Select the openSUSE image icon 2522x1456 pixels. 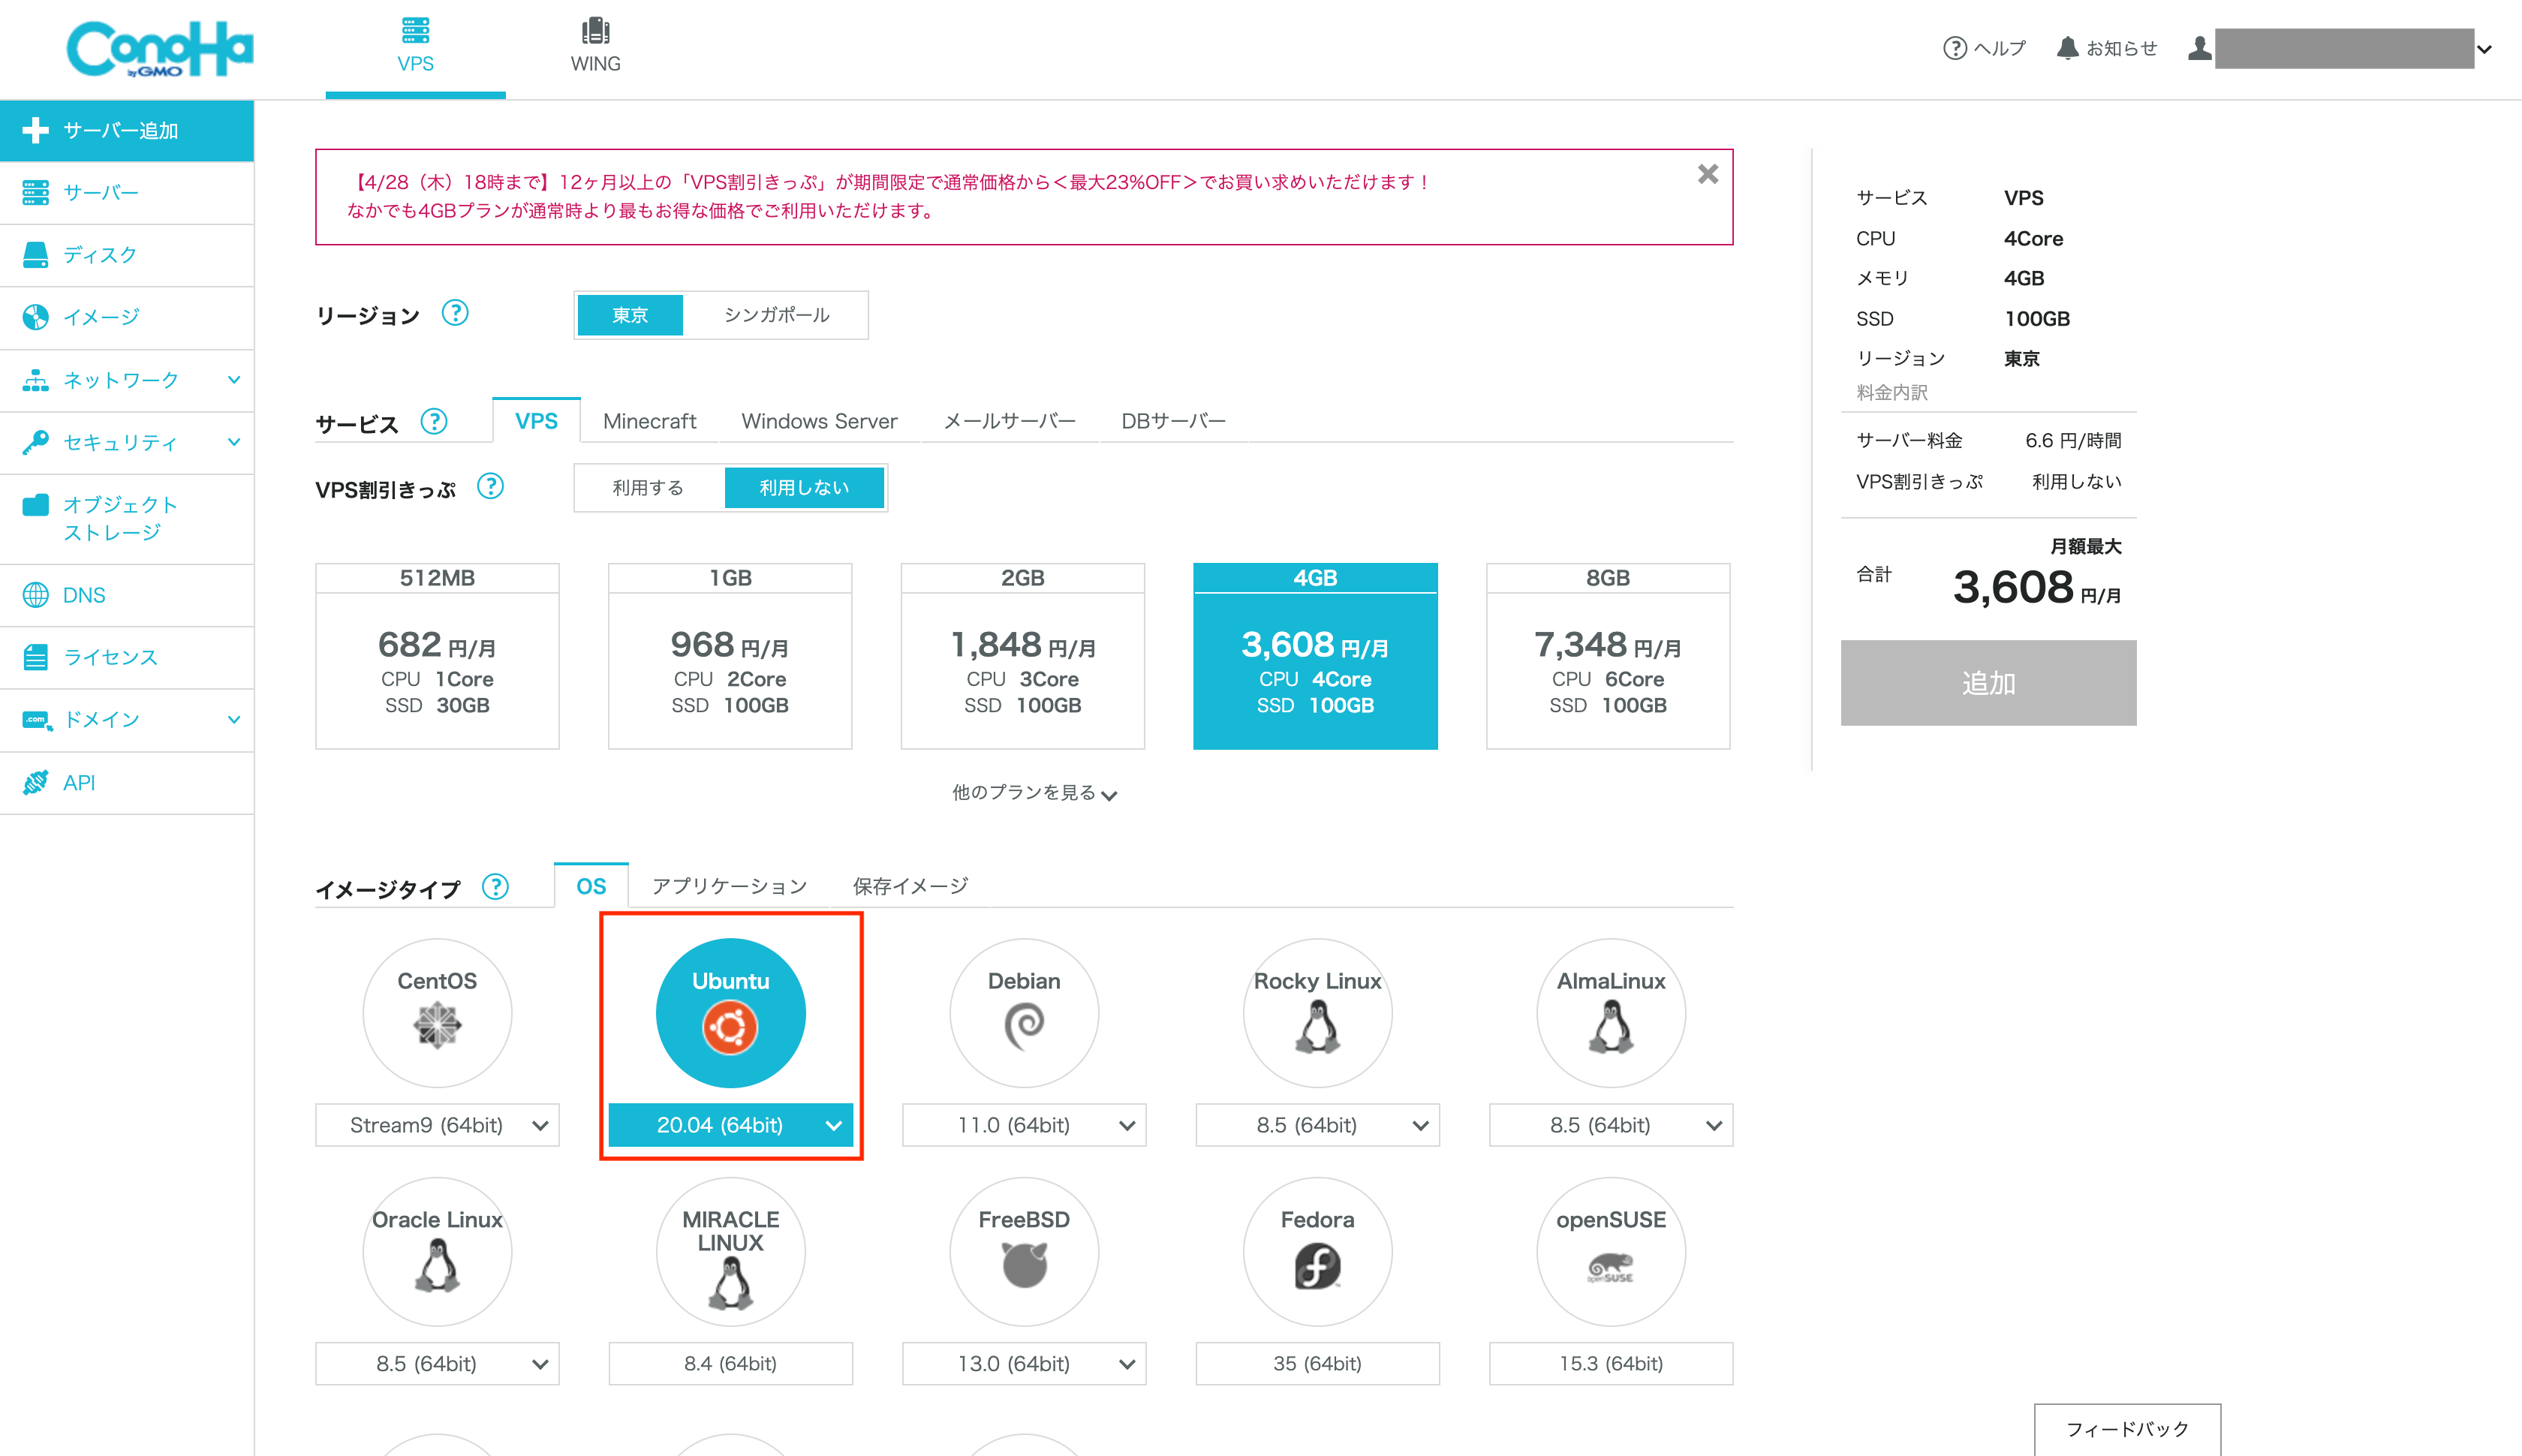[1611, 1251]
